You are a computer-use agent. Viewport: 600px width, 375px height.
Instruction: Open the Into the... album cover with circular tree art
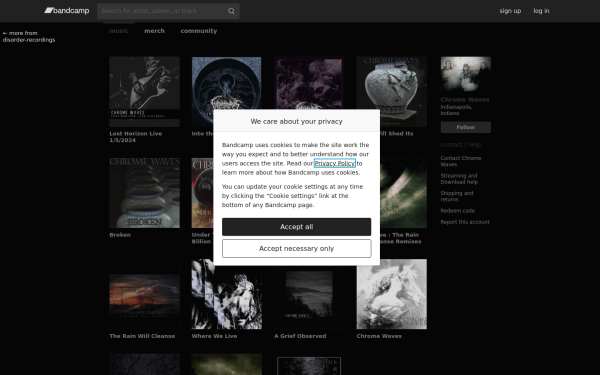pyautogui.click(x=227, y=83)
